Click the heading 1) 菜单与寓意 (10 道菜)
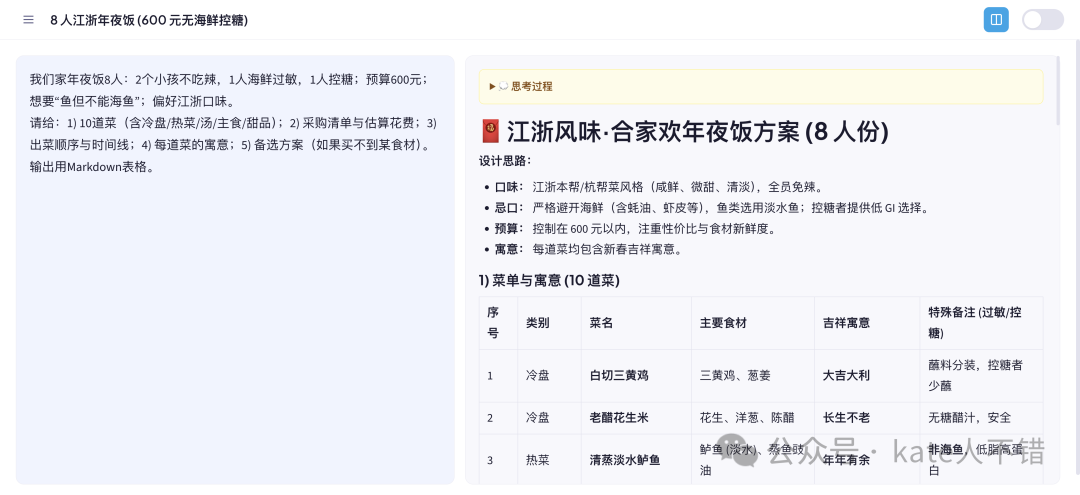This screenshot has width=1080, height=495. pyautogui.click(x=549, y=281)
